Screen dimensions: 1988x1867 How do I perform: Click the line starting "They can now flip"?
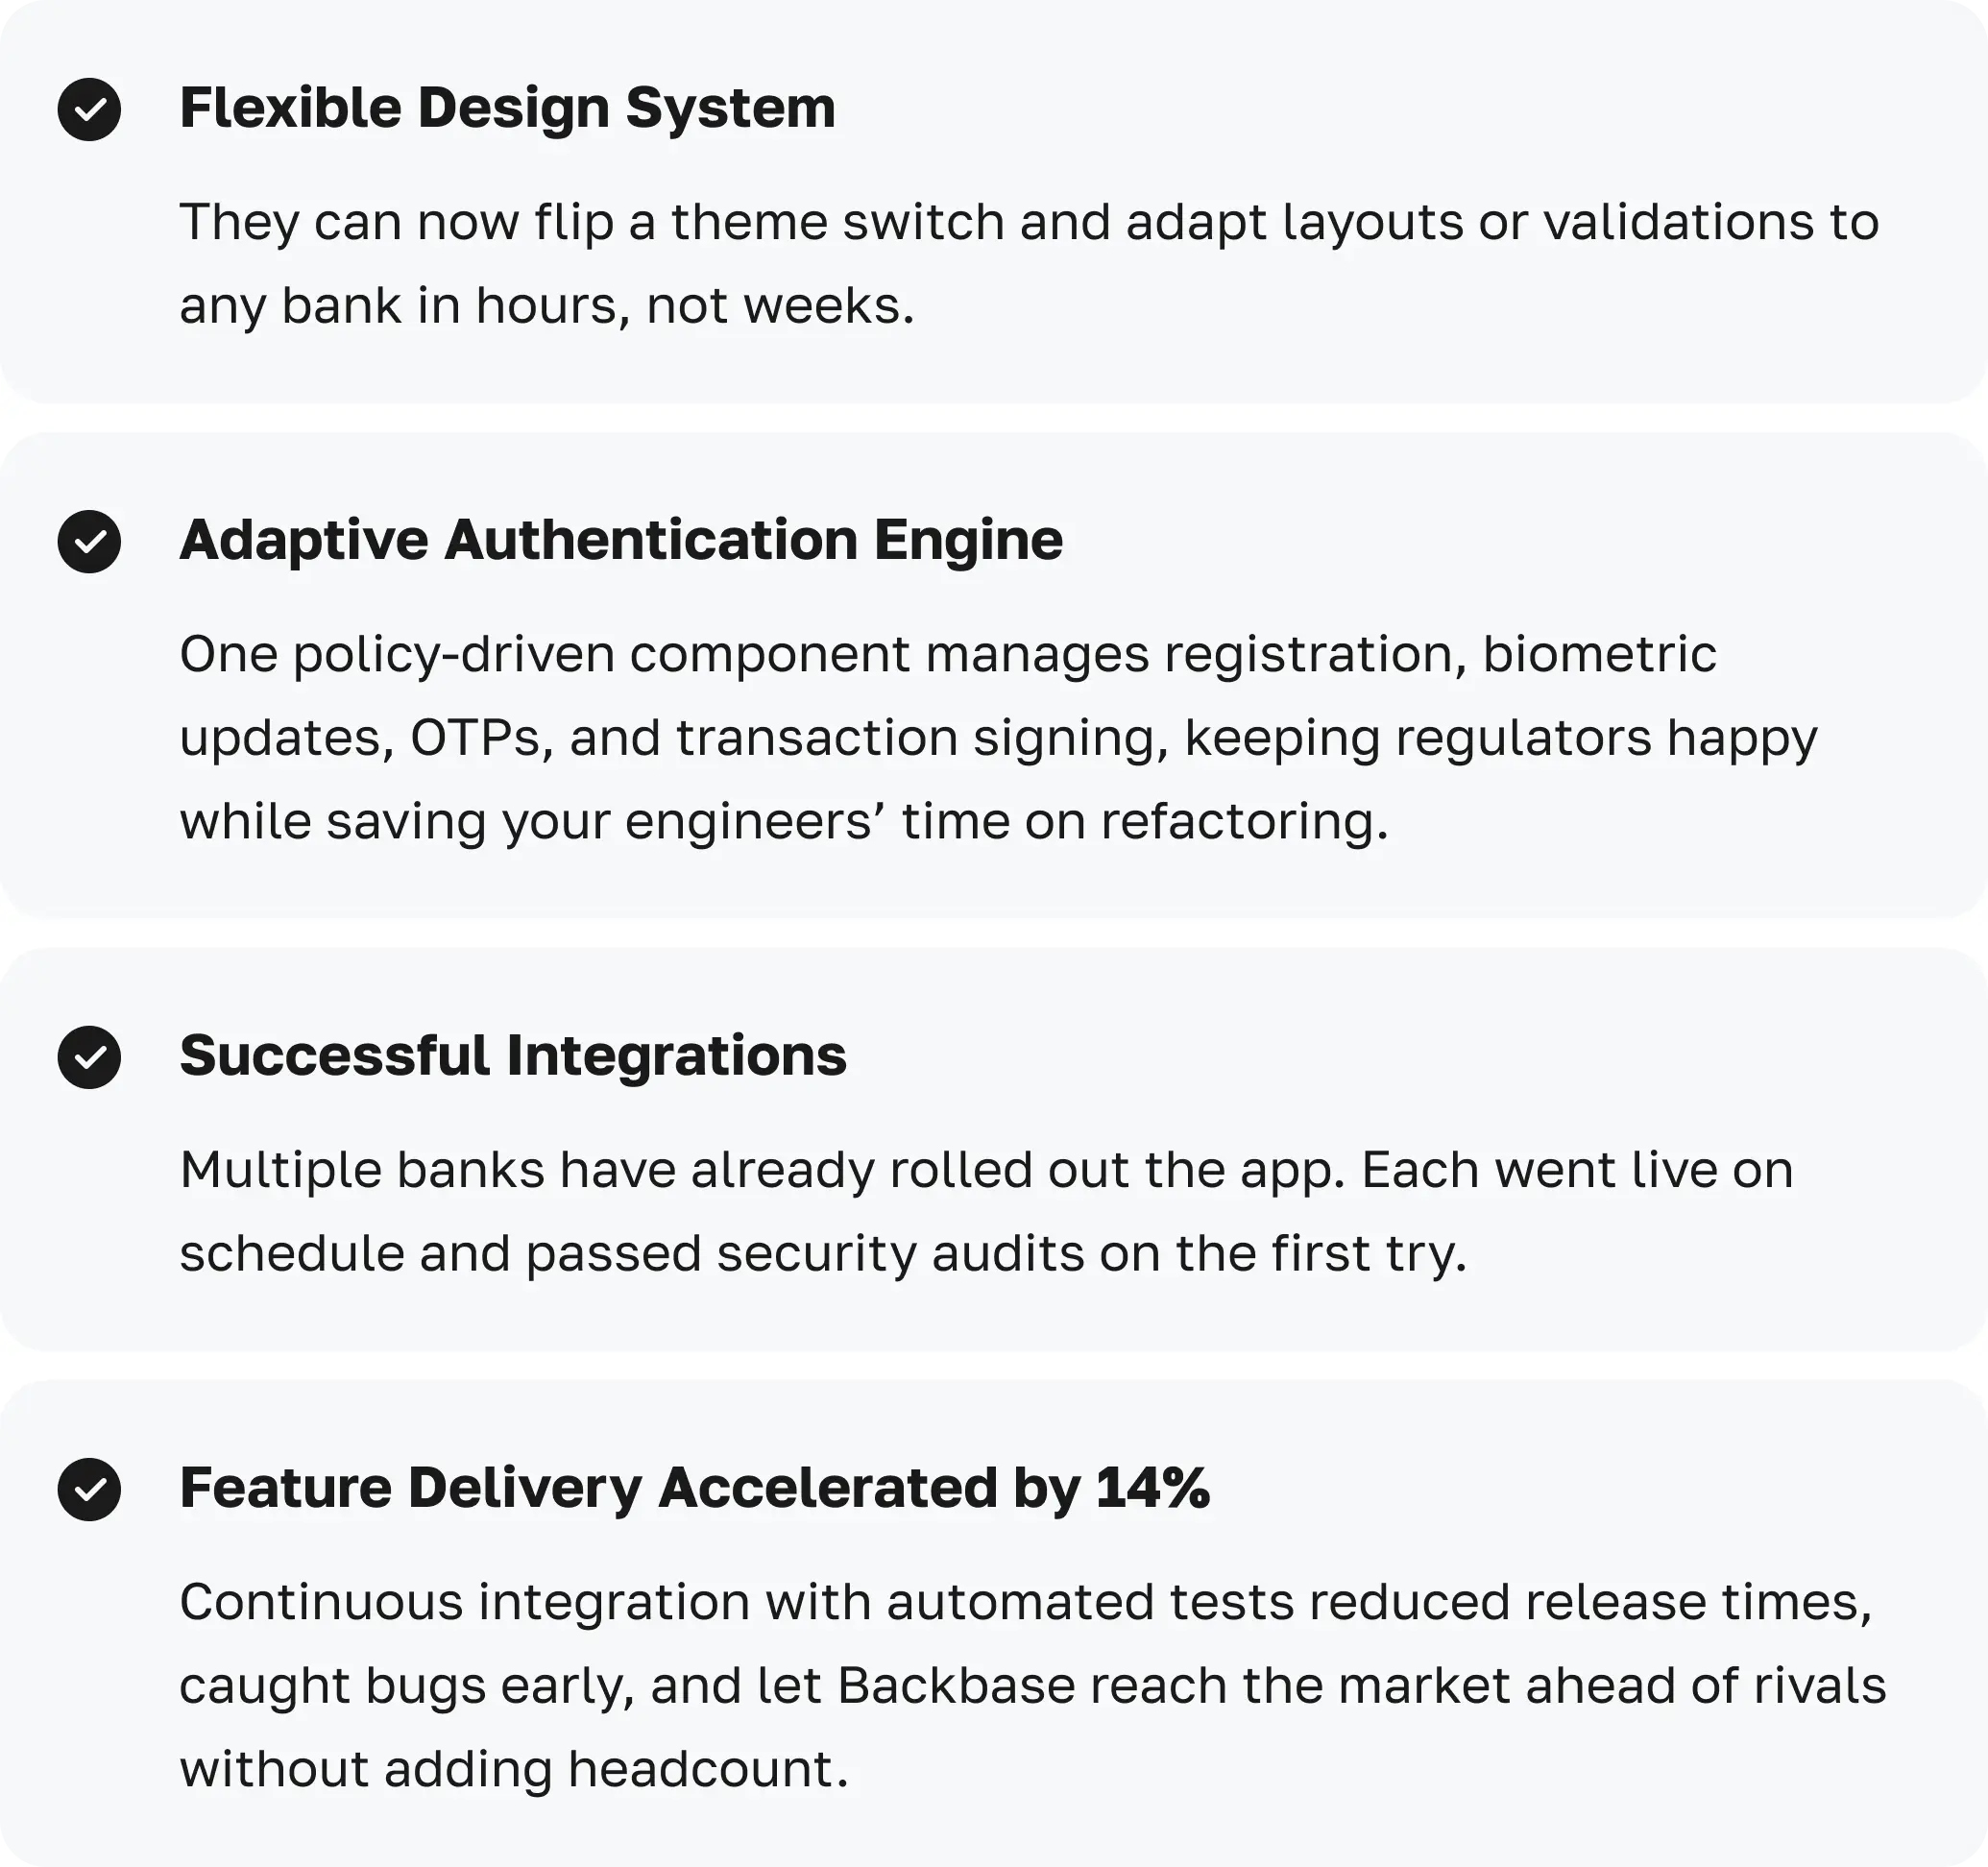1028,222
